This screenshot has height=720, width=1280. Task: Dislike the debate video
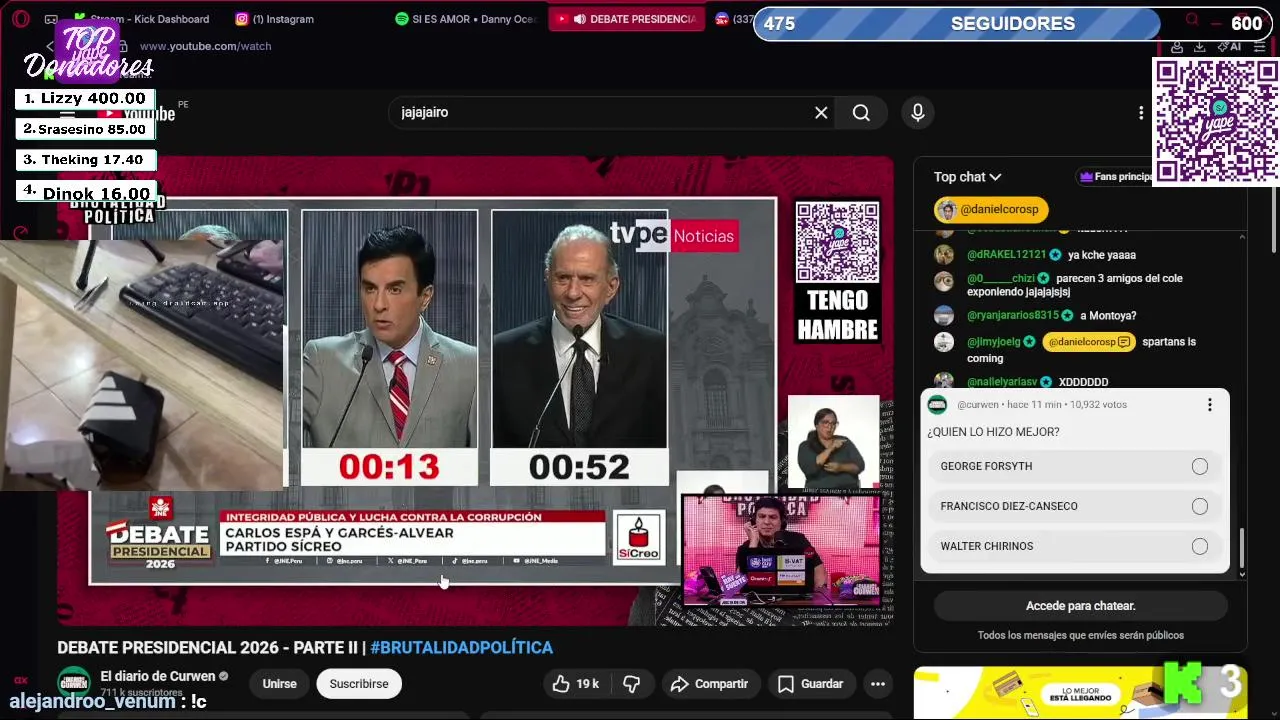click(x=631, y=684)
